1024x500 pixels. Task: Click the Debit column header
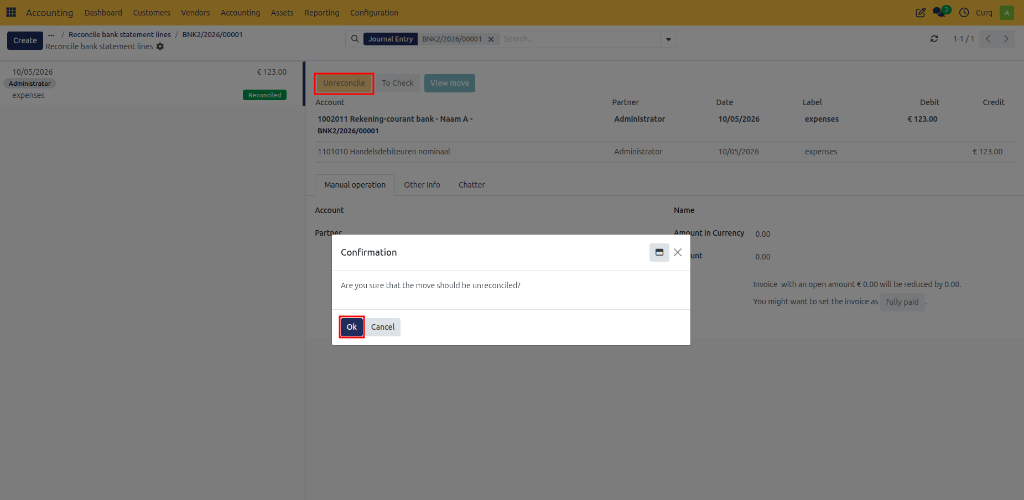point(927,102)
